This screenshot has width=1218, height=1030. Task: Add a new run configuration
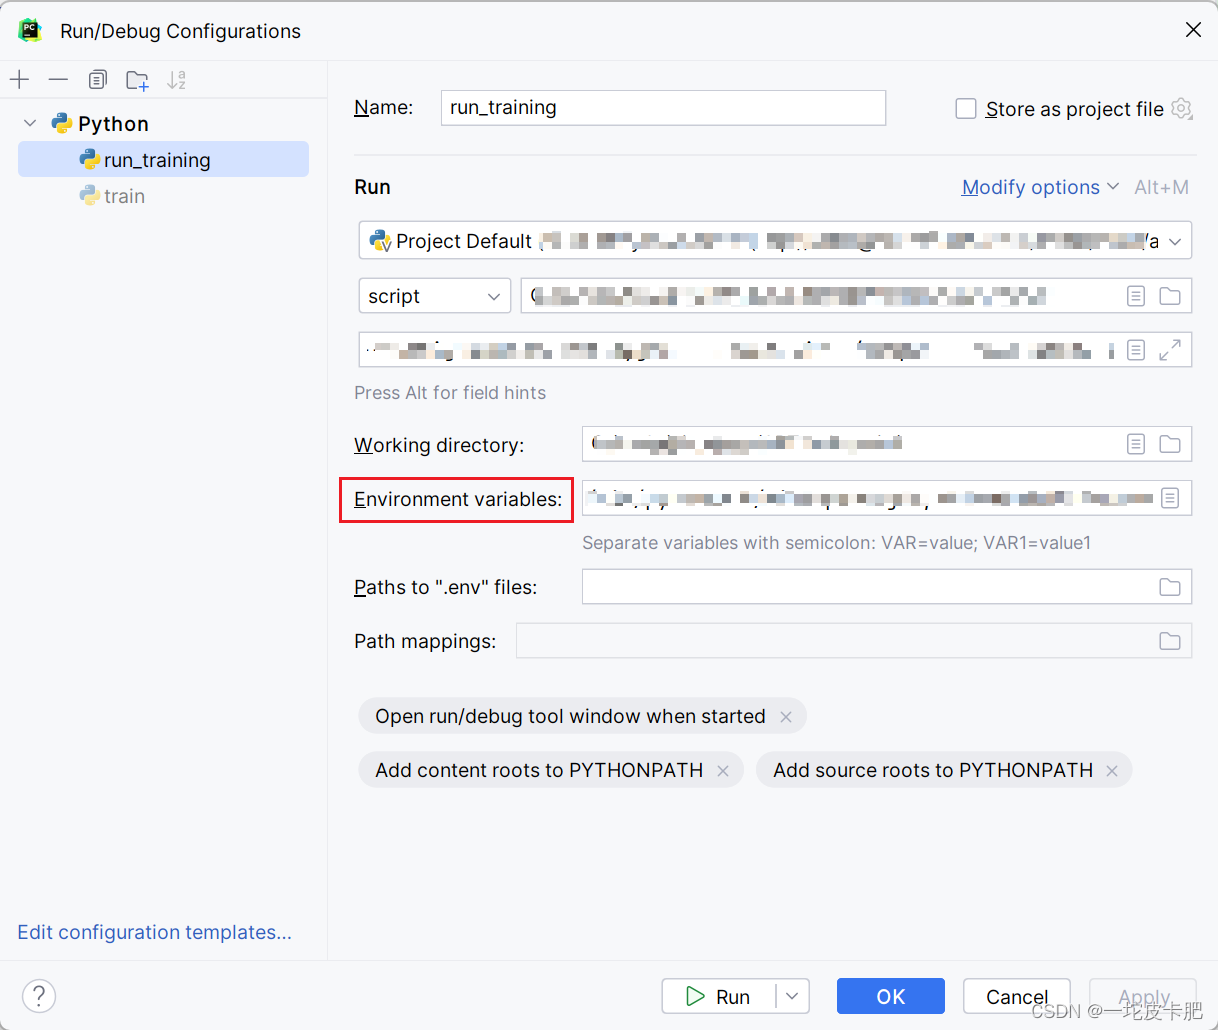click(x=19, y=79)
